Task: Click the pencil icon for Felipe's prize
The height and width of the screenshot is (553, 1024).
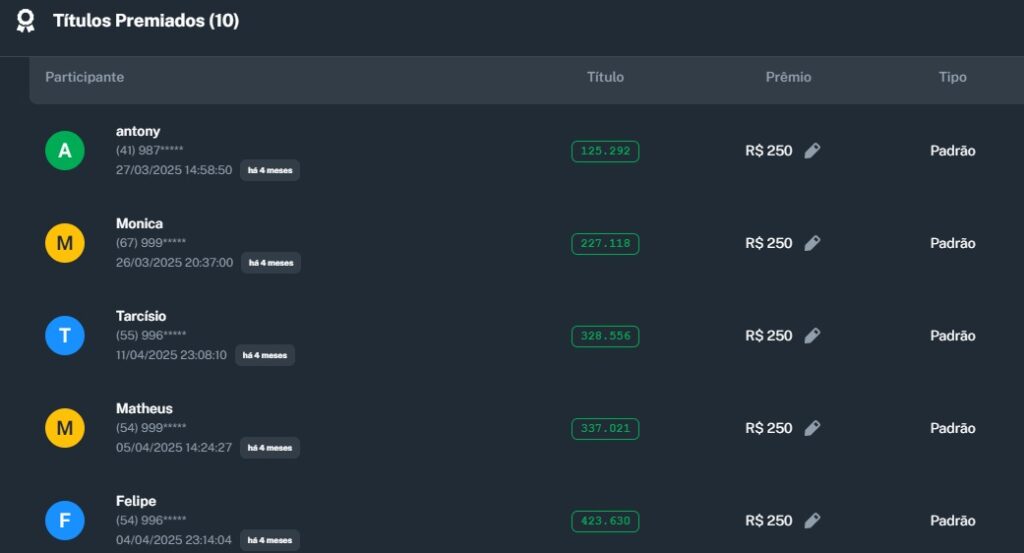Action: point(812,521)
